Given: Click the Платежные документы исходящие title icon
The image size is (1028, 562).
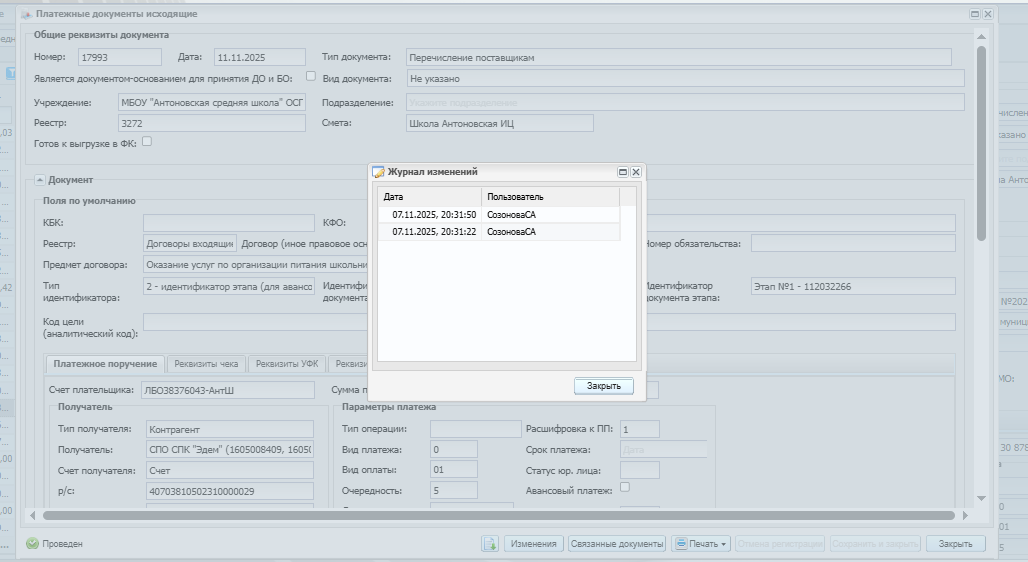Looking at the screenshot, I should tap(27, 14).
